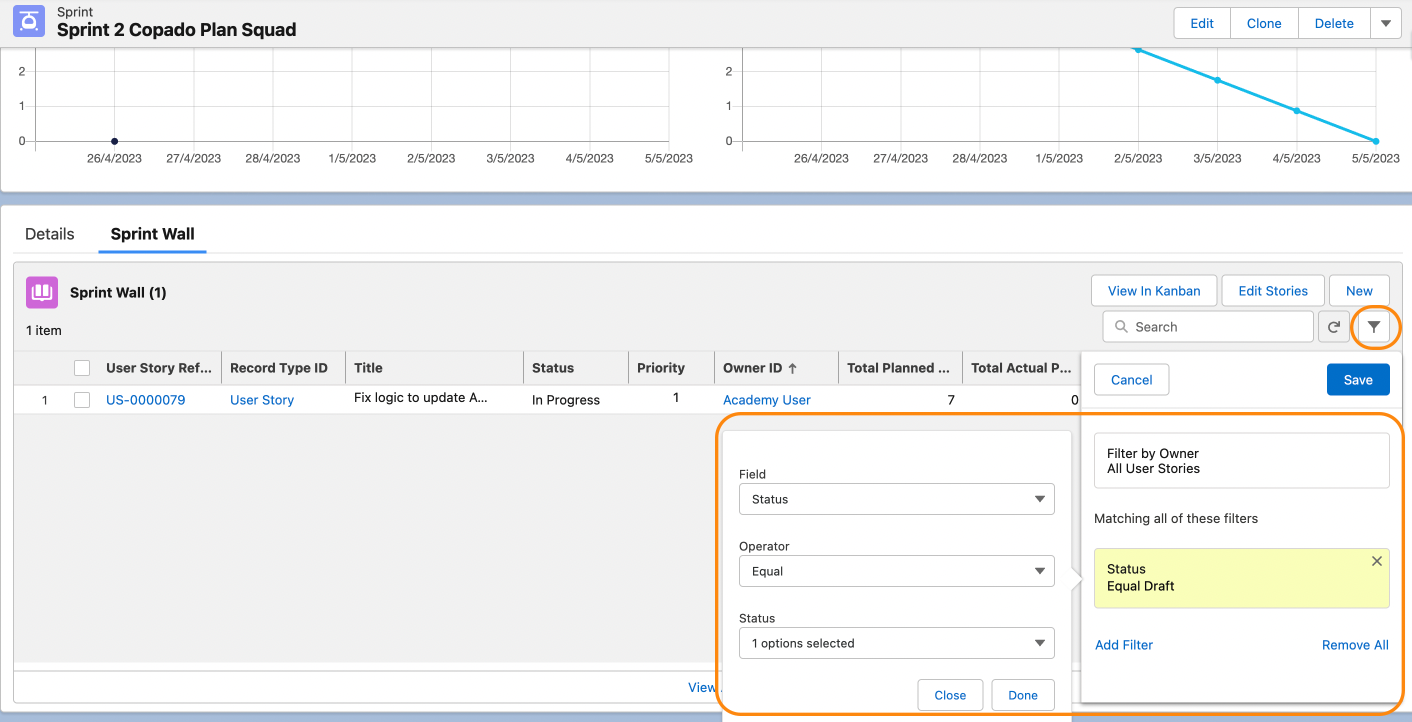Open the Filter by Owner box
This screenshot has height=722, width=1412.
click(1242, 460)
